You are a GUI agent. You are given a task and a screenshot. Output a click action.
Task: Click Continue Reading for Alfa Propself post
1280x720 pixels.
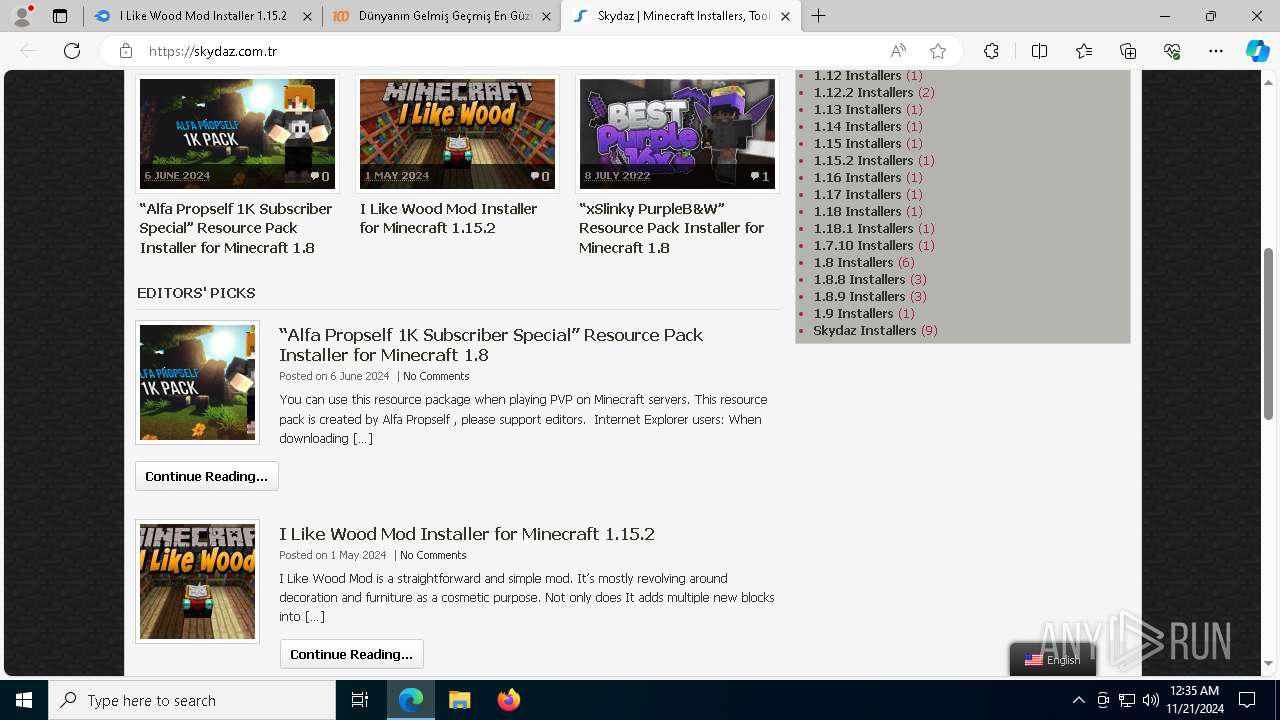[x=207, y=476]
